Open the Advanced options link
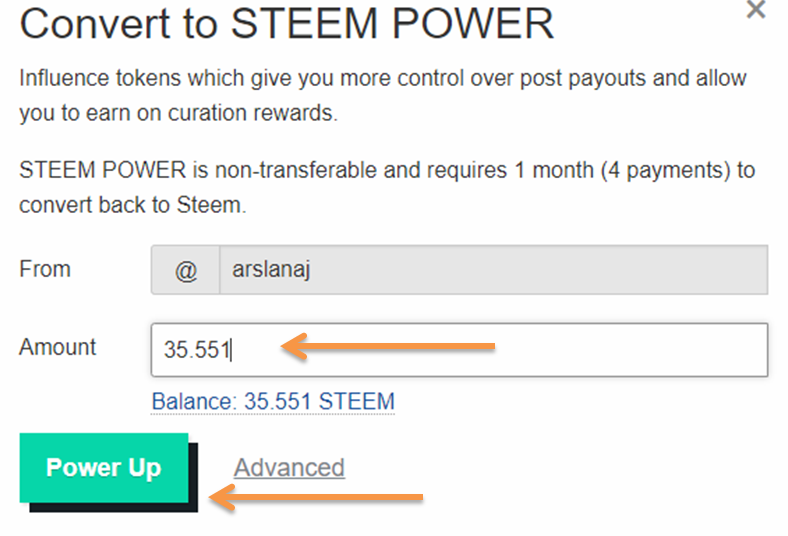Viewport: 788px width, 536px height. [x=289, y=467]
